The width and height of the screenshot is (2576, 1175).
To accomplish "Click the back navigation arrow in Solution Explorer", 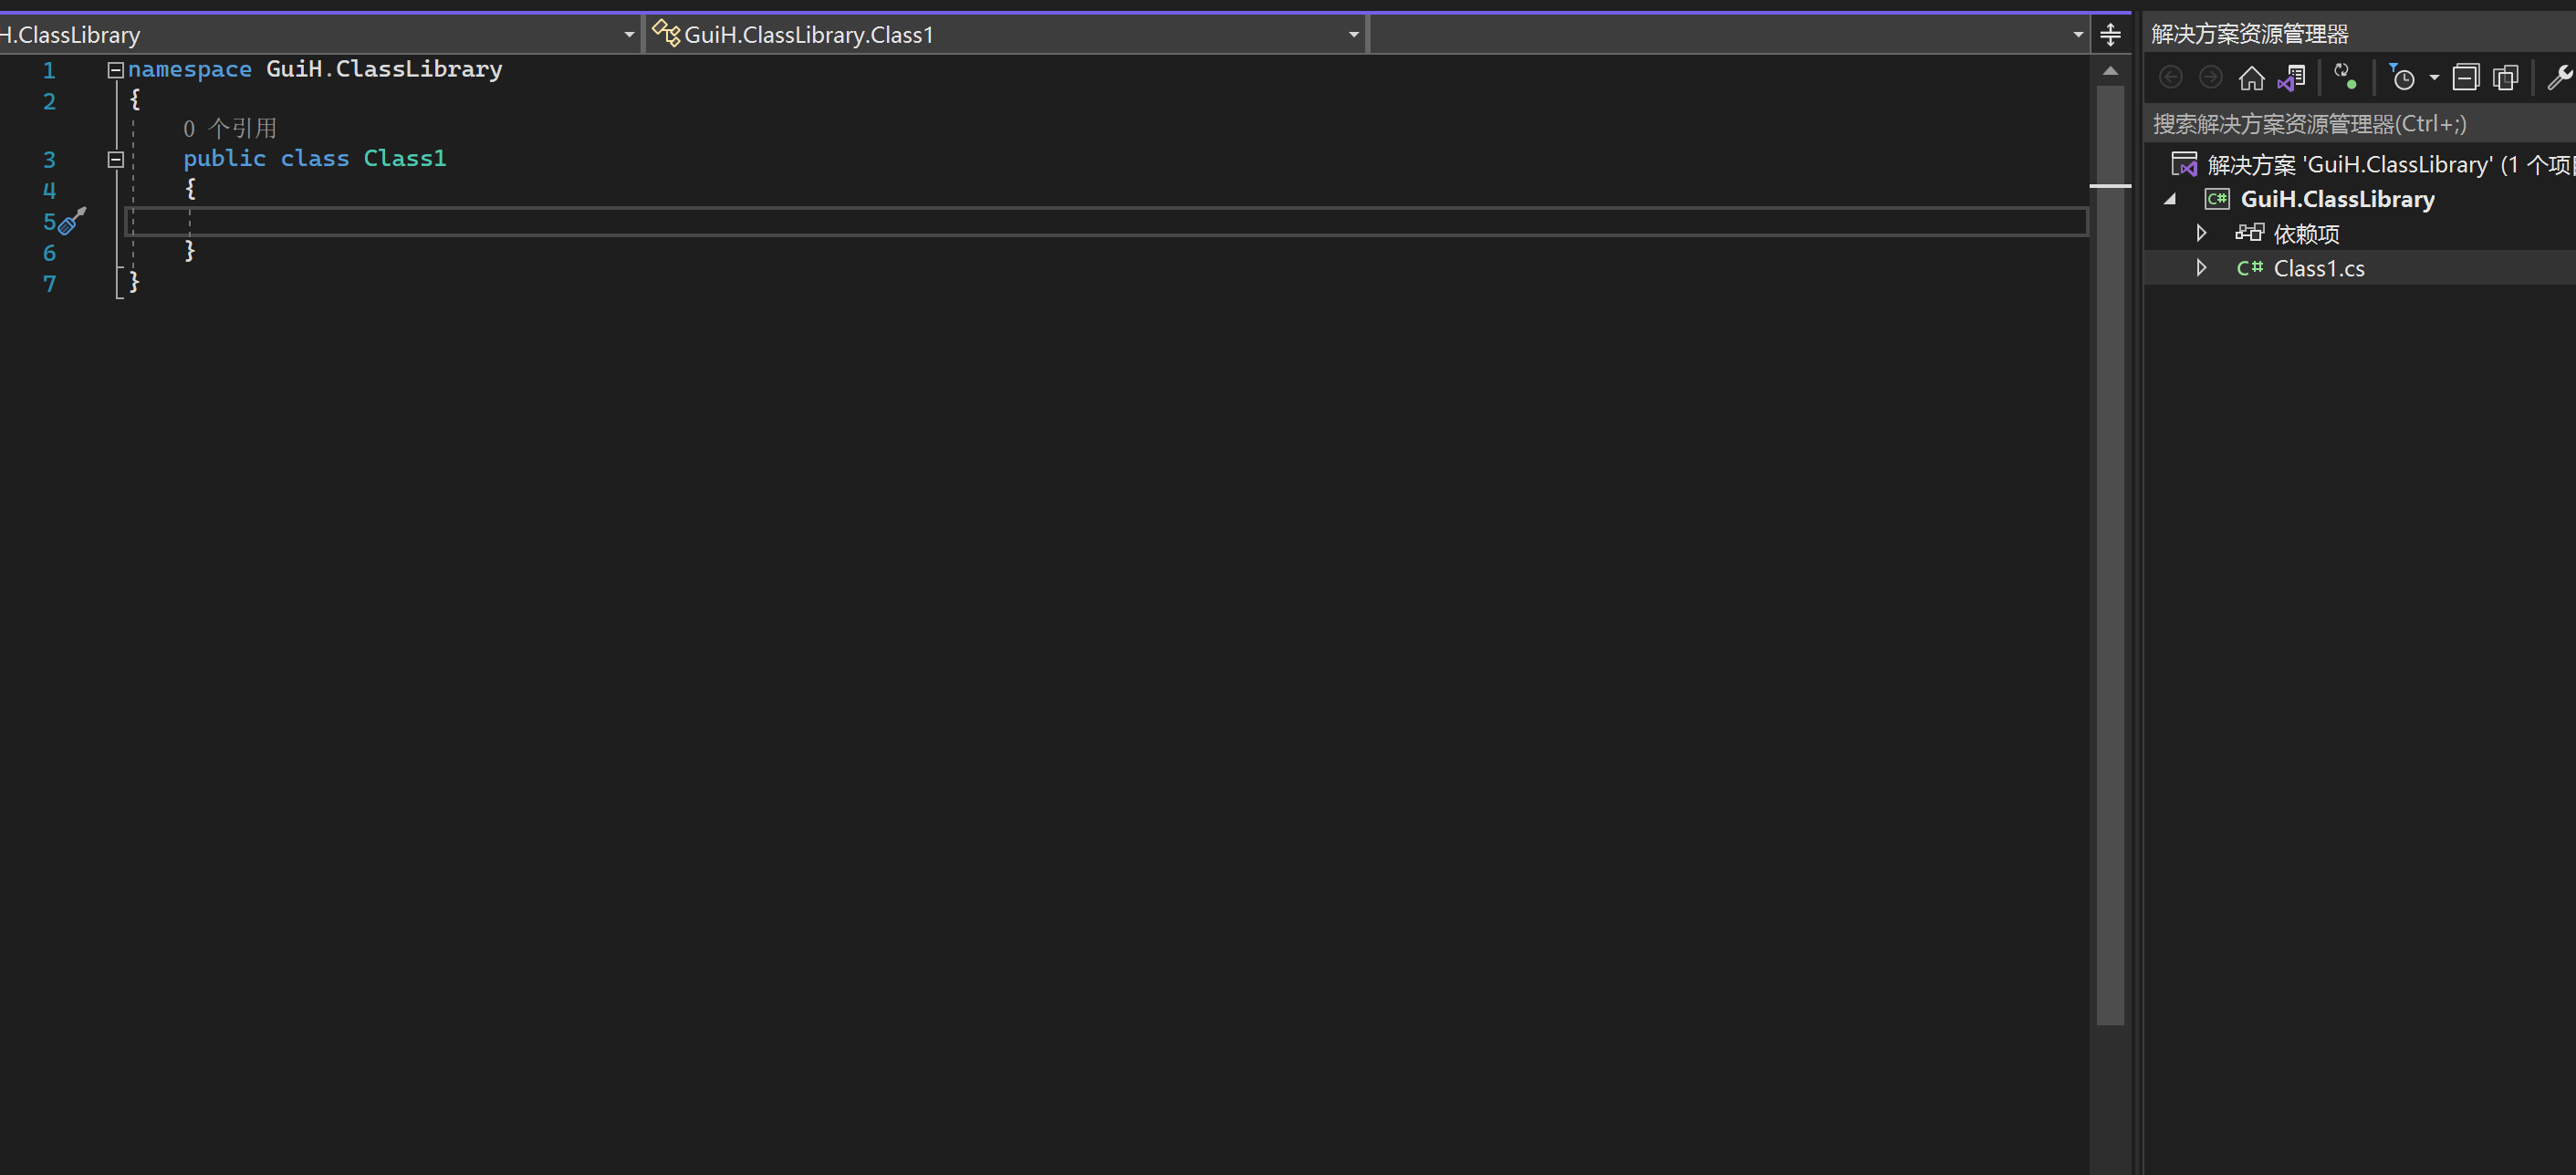I will point(2171,77).
